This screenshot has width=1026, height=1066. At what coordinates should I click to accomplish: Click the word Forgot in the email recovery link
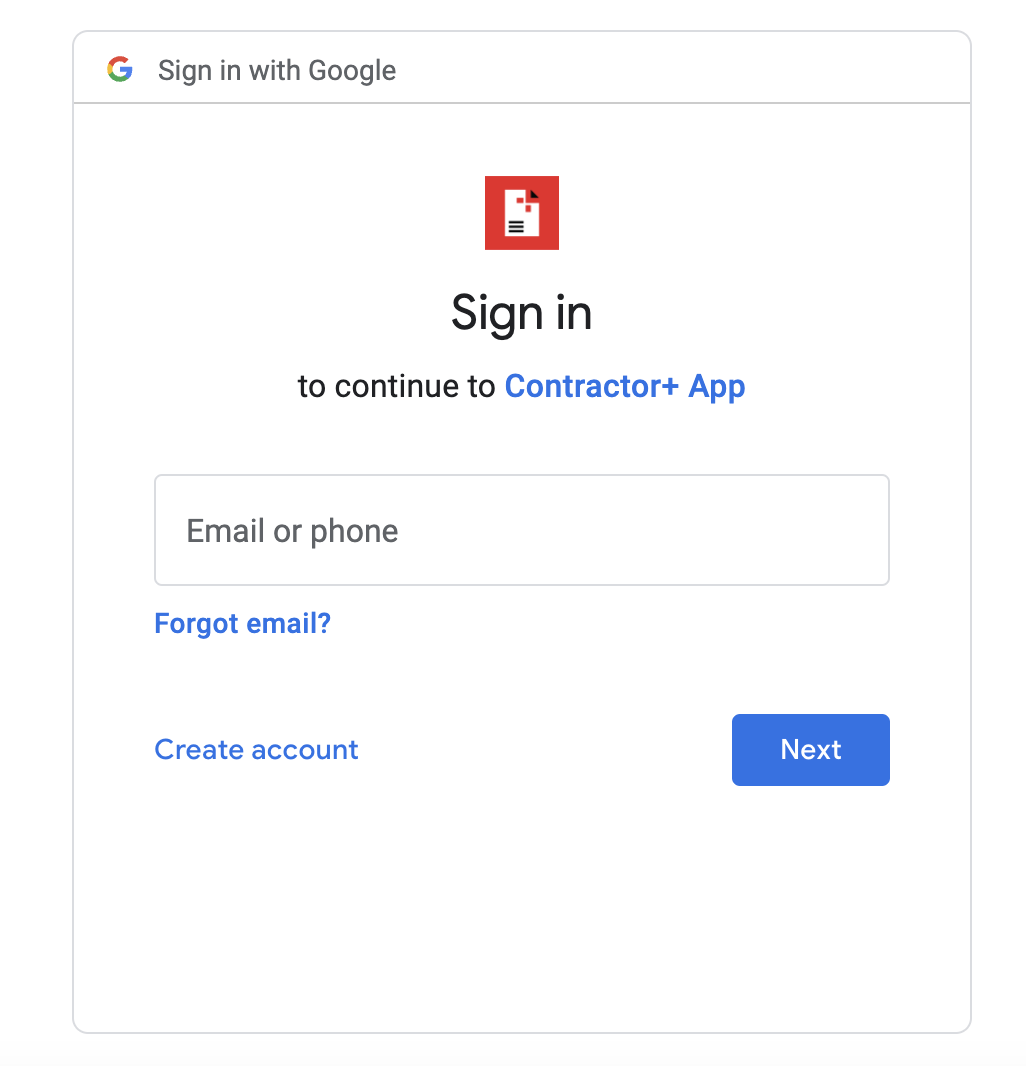196,623
